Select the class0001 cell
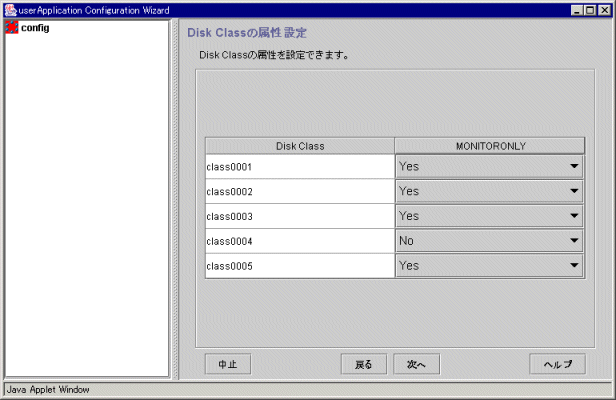This screenshot has width=616, height=400. tap(300, 167)
